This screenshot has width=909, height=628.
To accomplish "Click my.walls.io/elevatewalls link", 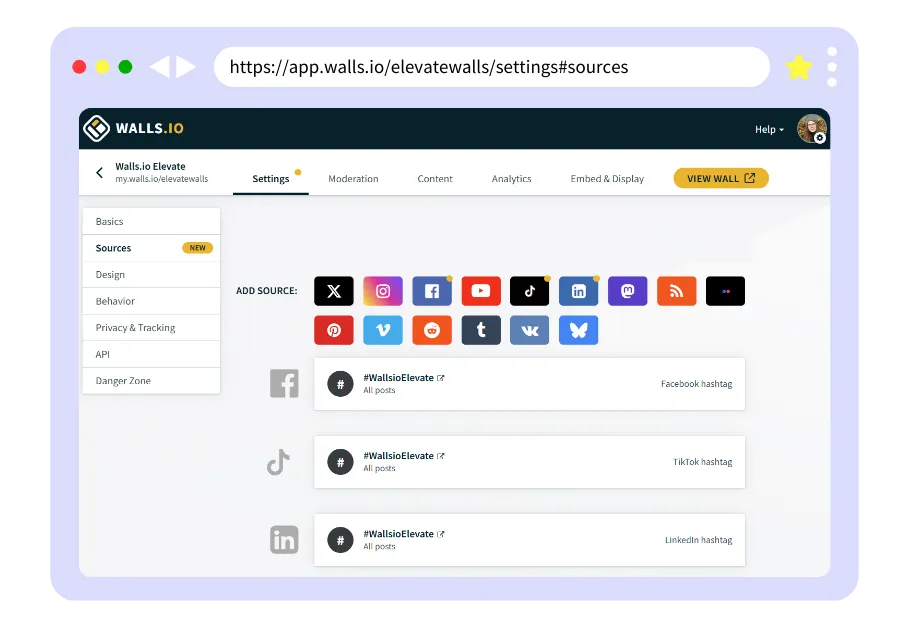I will (x=162, y=179).
